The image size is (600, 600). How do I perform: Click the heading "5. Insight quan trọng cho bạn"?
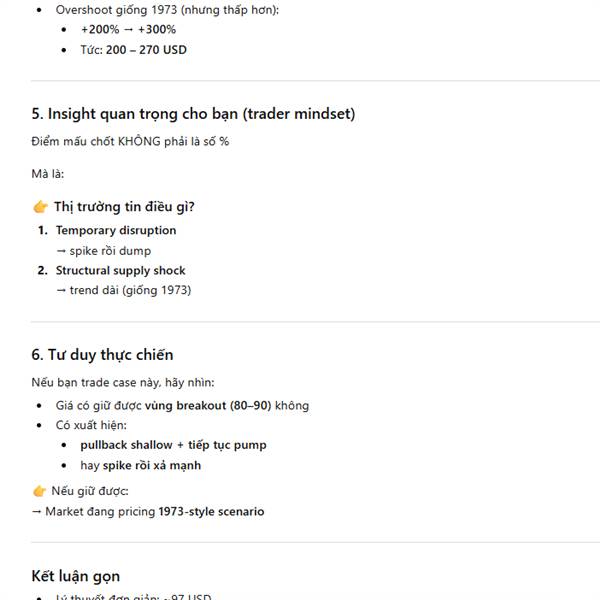193,114
